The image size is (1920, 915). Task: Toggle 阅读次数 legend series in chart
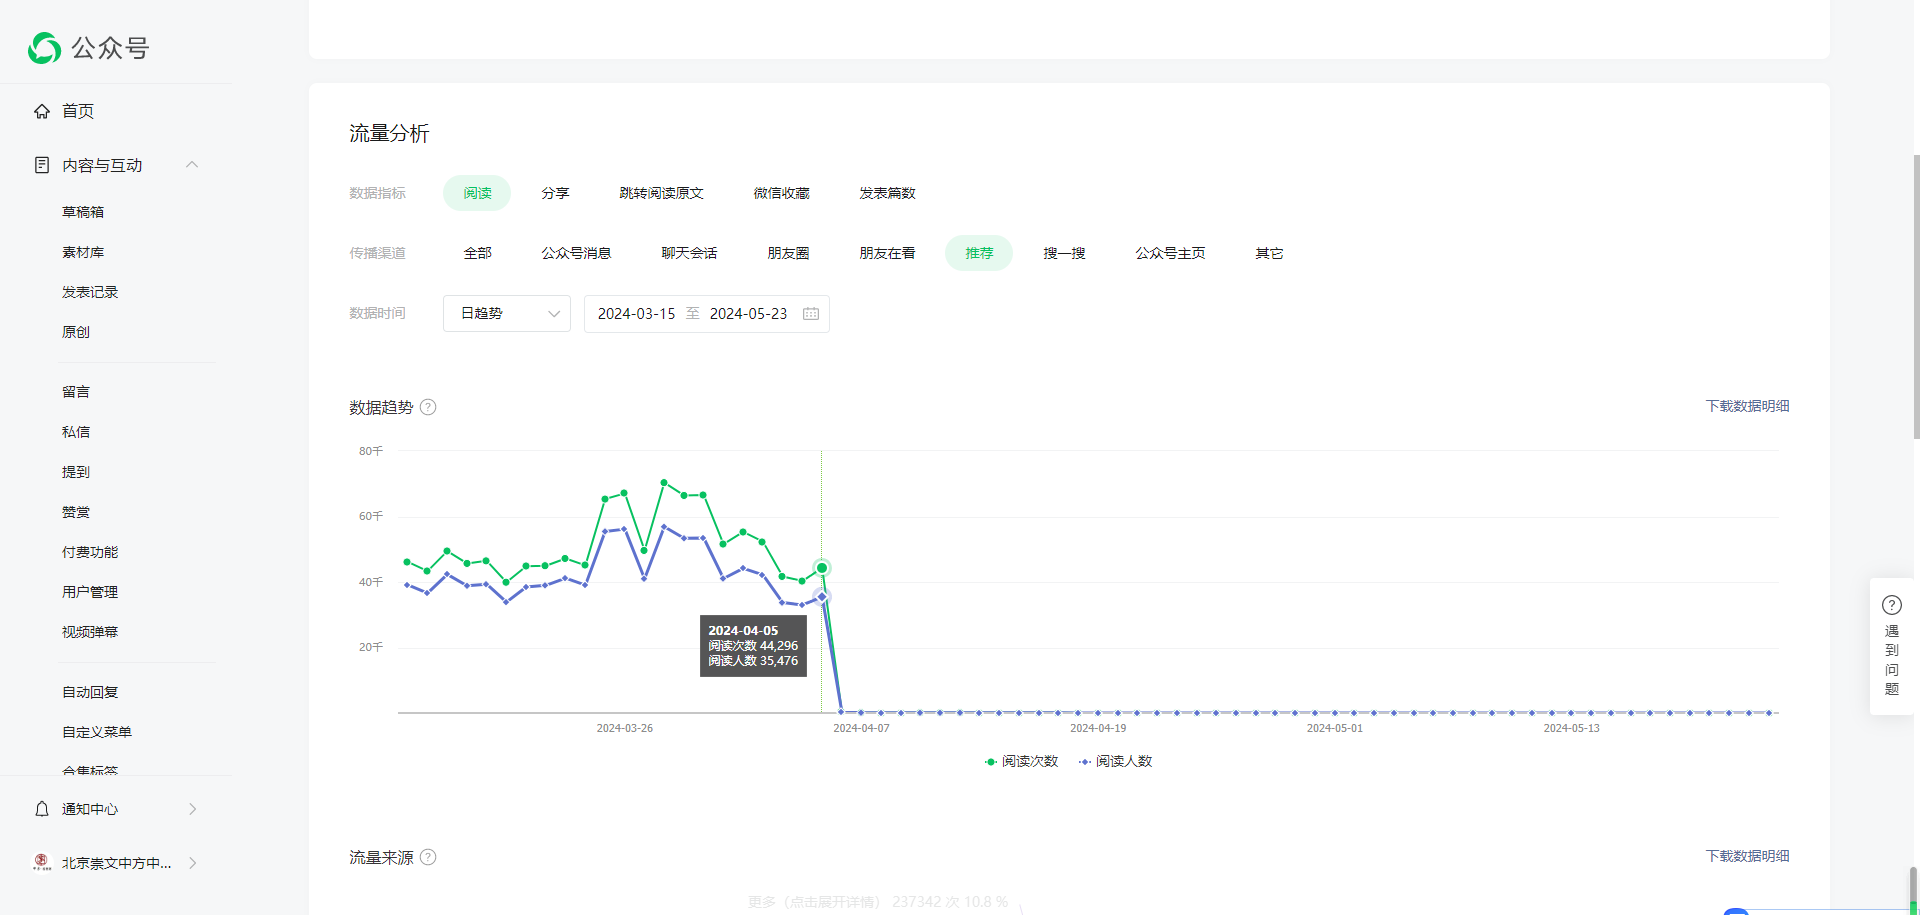(x=1021, y=761)
